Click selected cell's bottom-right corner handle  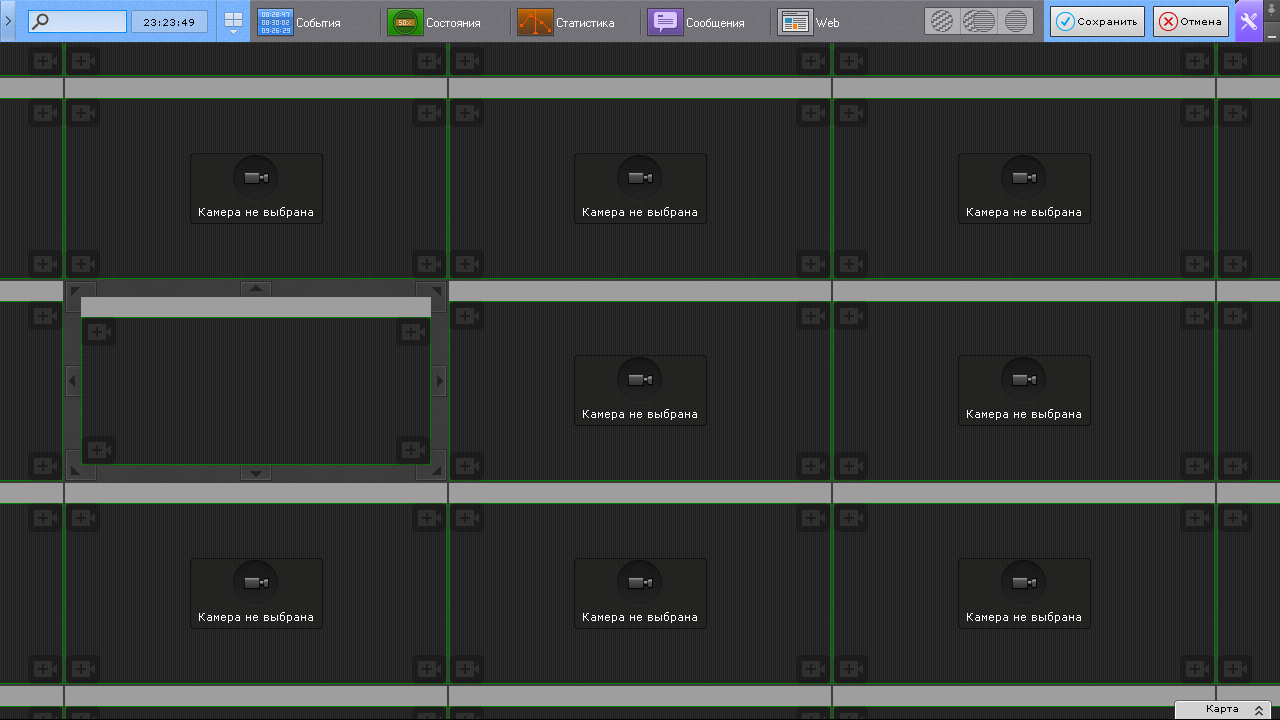(439, 473)
